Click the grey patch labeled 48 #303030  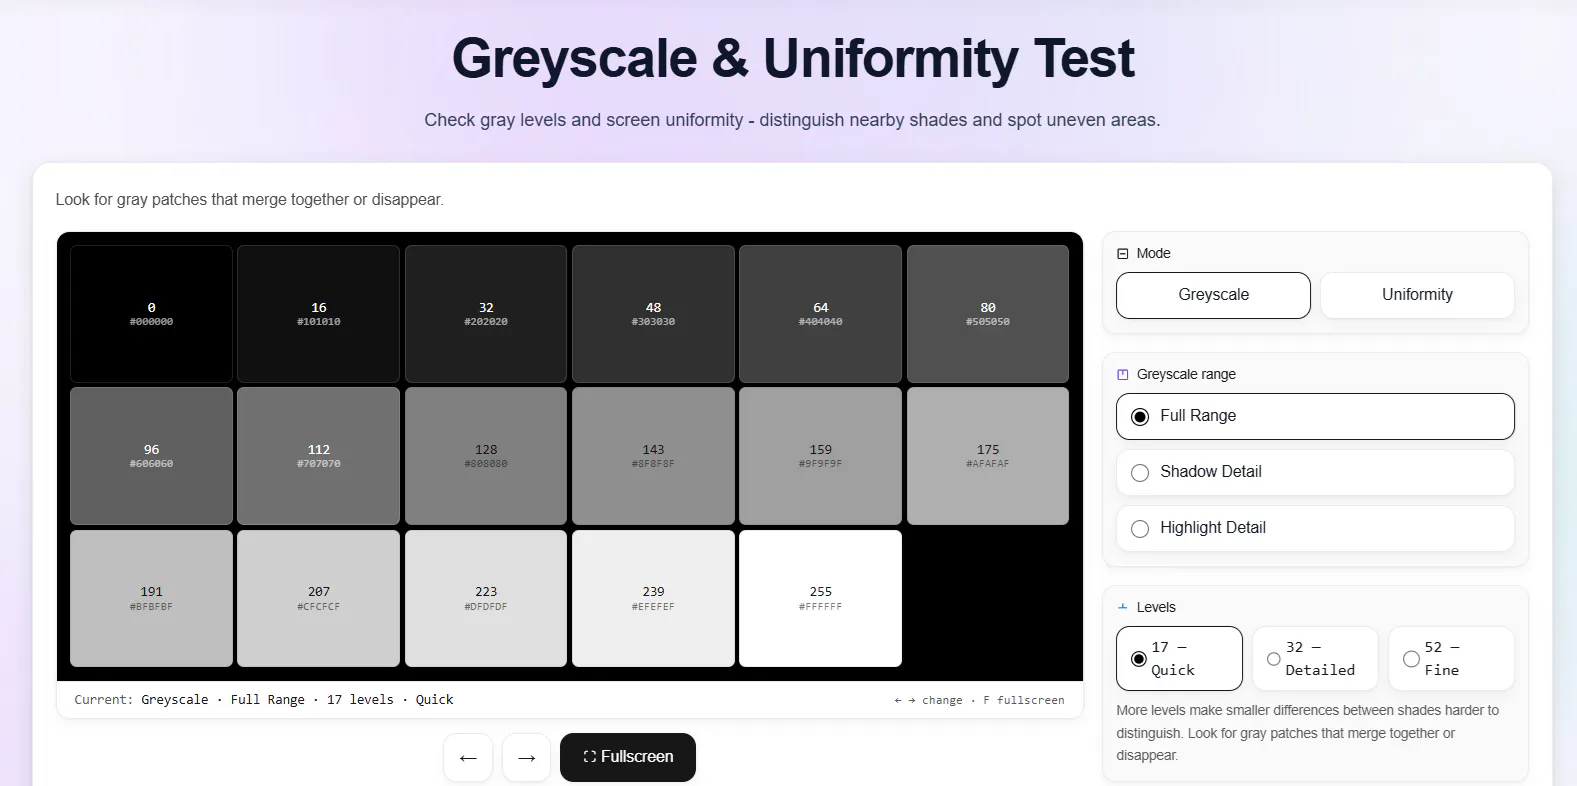pos(653,314)
